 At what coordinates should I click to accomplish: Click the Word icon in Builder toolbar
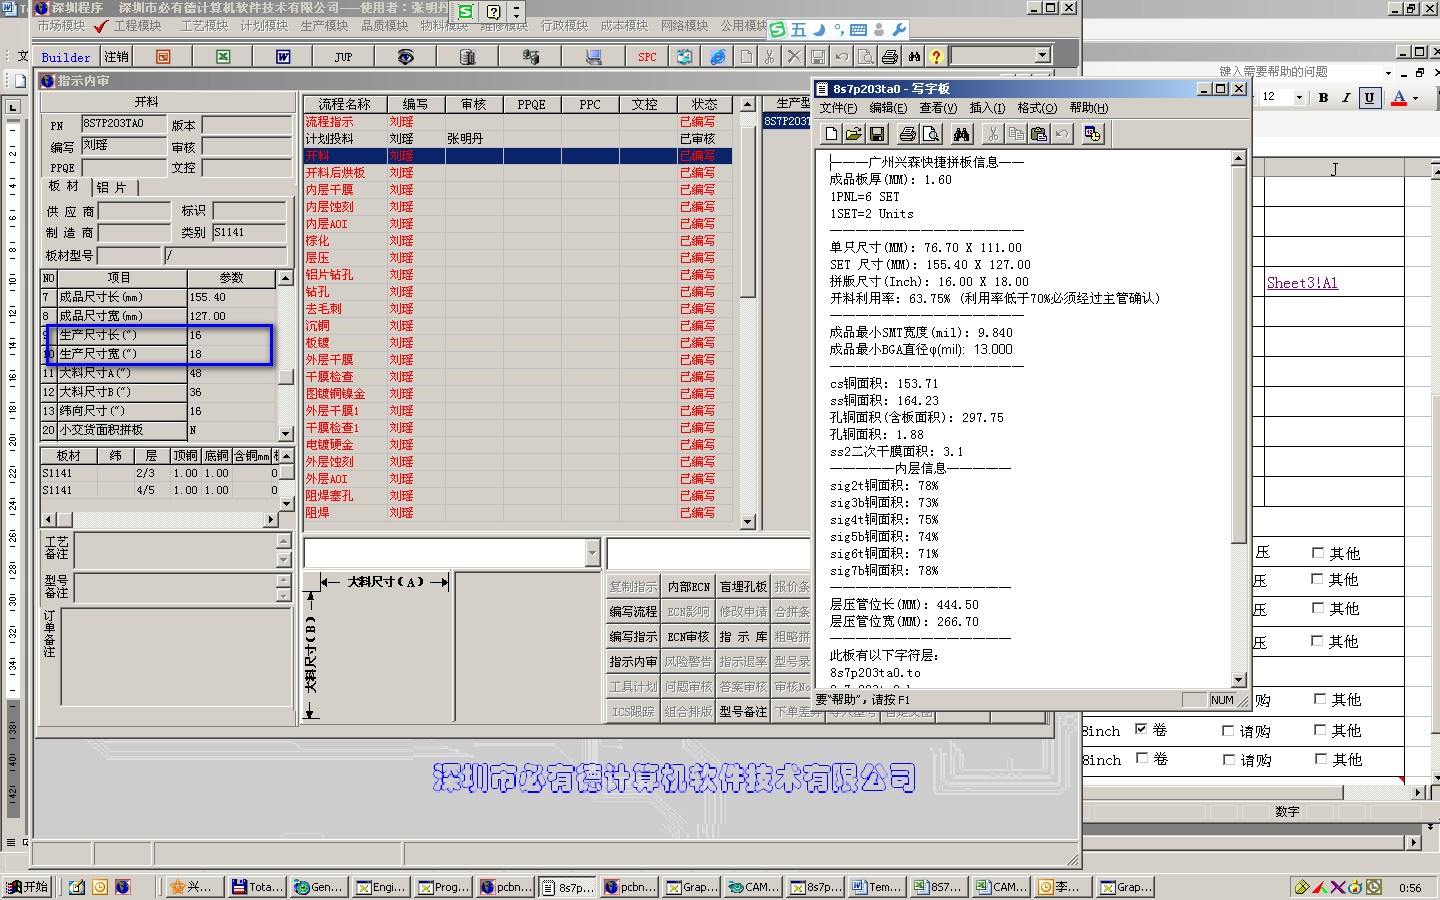283,57
